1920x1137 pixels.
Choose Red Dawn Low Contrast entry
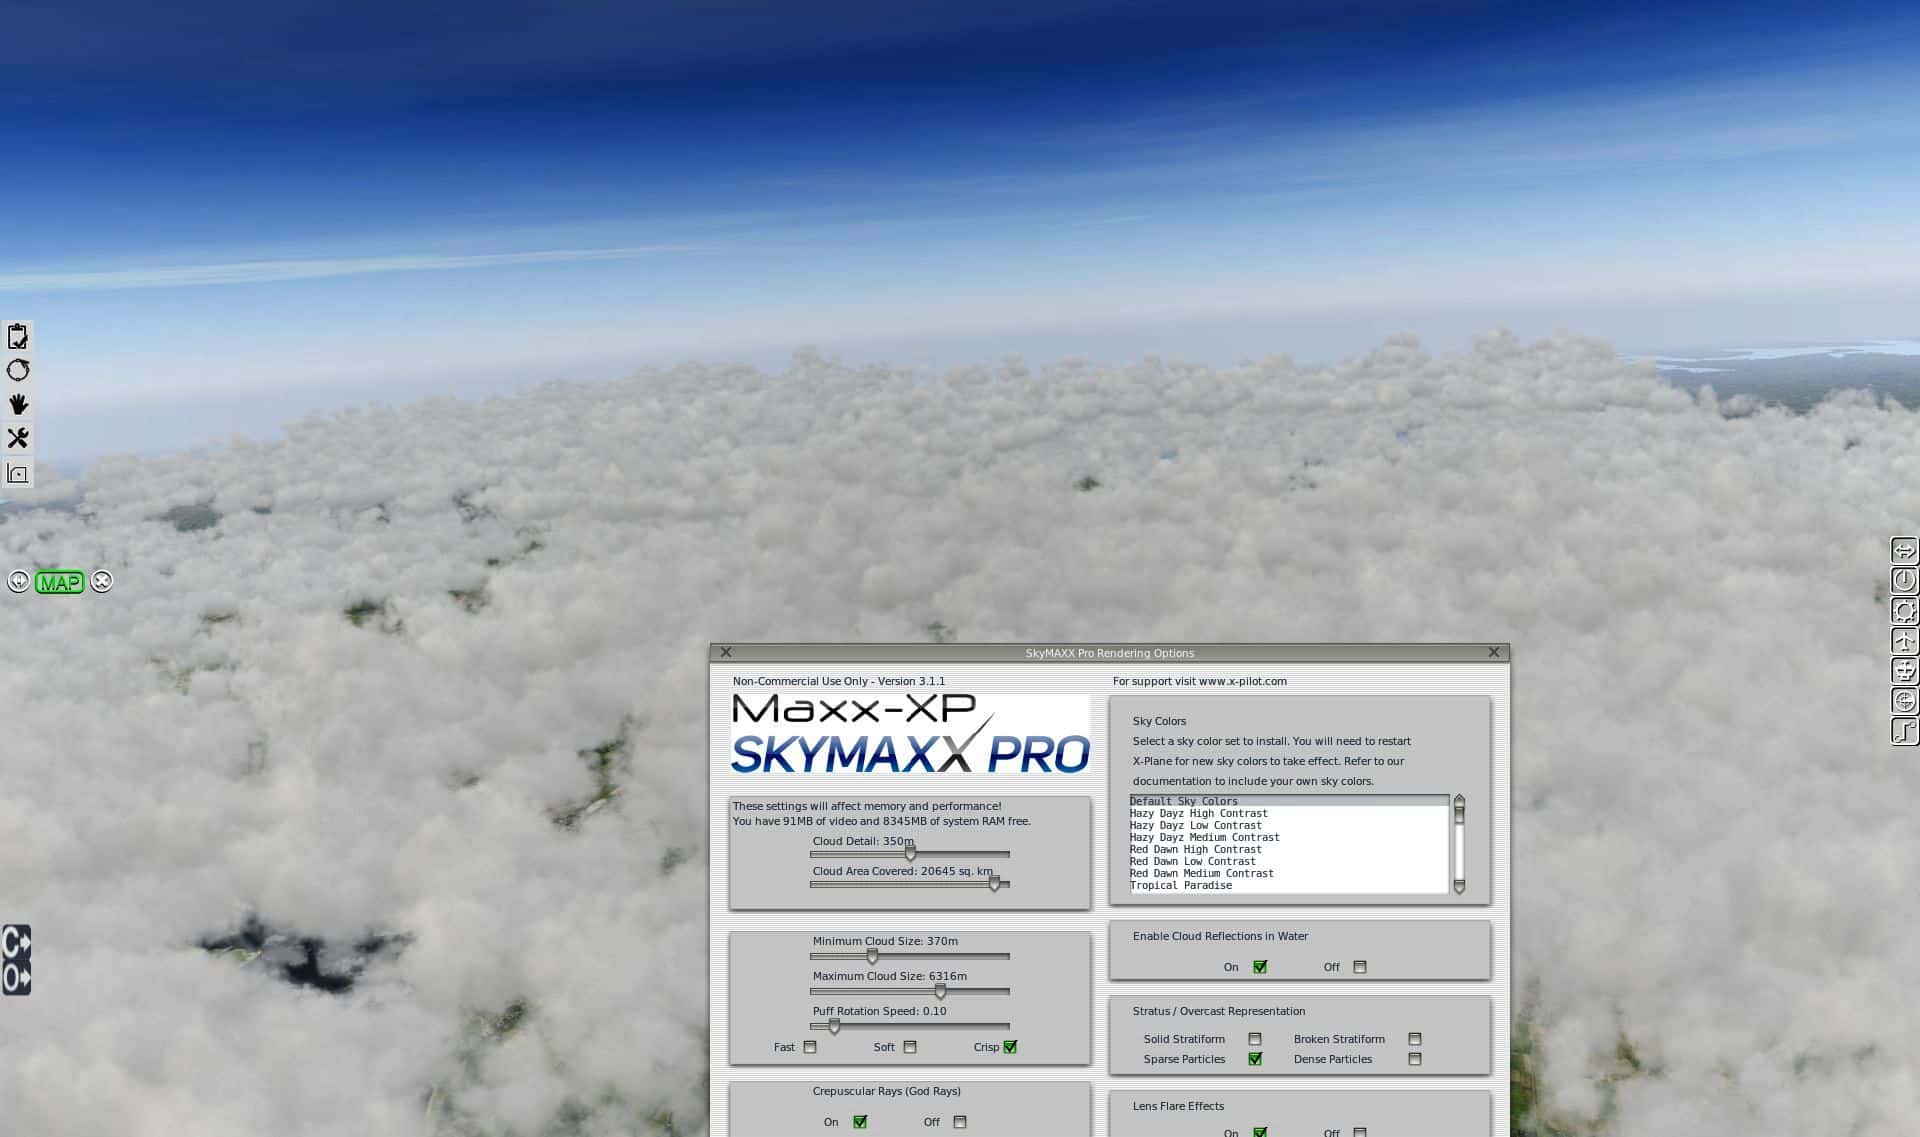(x=1192, y=862)
